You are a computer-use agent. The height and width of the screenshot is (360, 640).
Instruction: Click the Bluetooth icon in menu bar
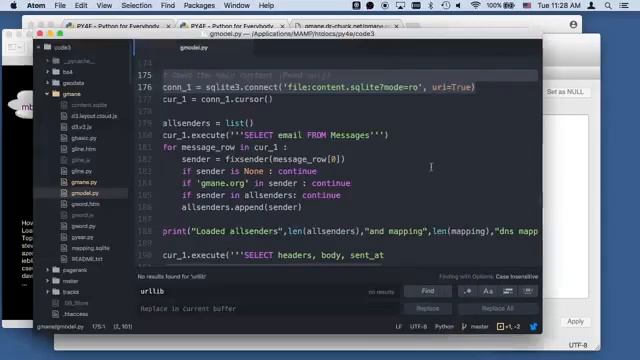coord(431,5)
